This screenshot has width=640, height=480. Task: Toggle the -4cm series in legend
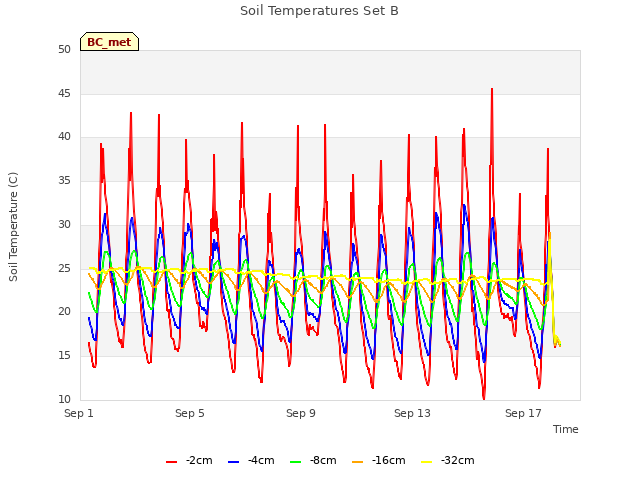(x=251, y=460)
